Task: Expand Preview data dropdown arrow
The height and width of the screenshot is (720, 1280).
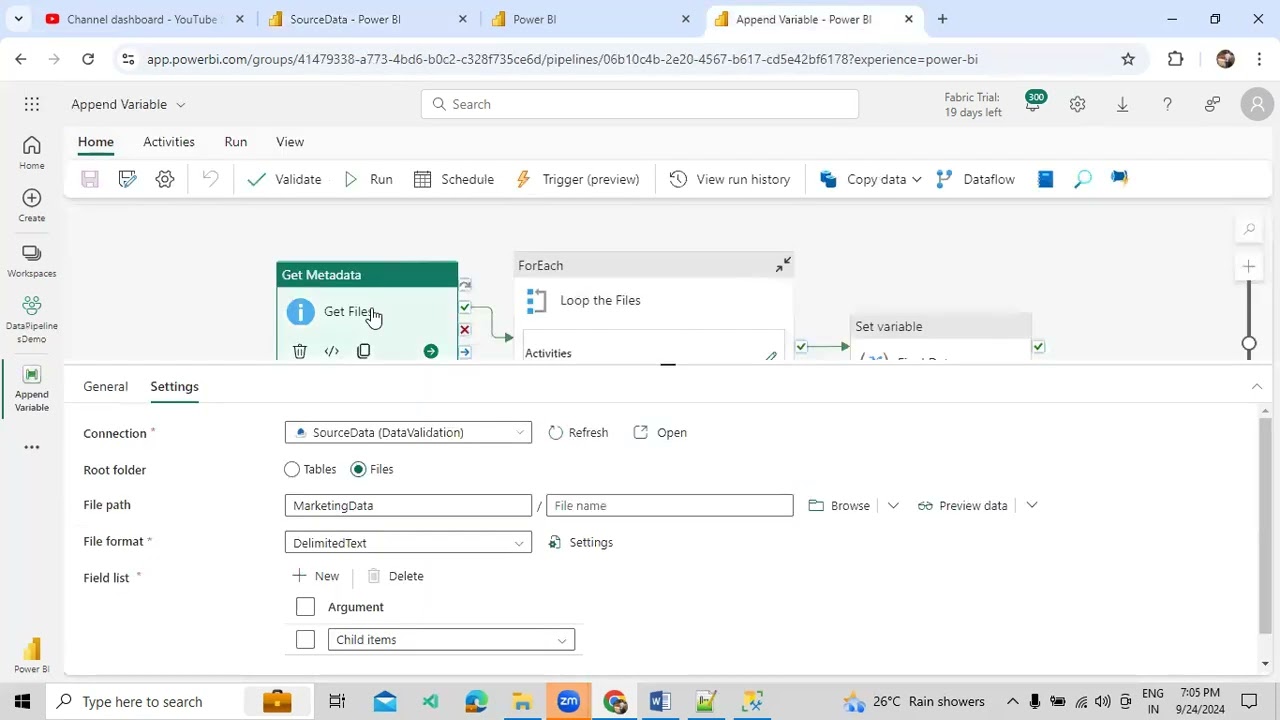Action: click(x=1032, y=506)
